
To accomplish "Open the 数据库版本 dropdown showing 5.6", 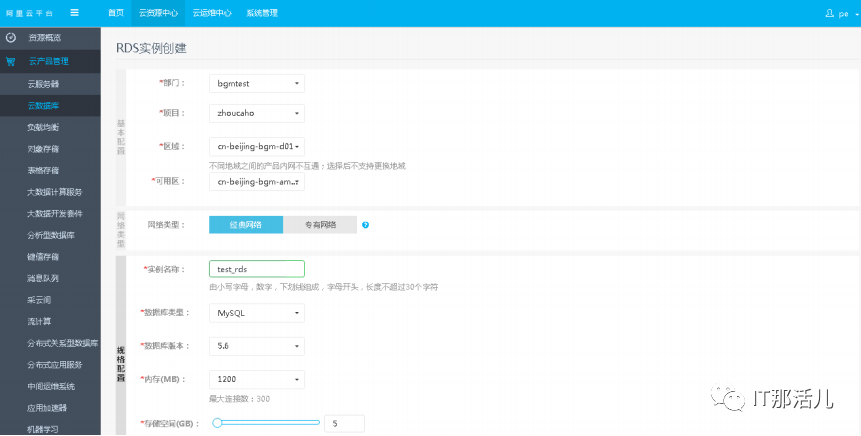I will (x=256, y=346).
